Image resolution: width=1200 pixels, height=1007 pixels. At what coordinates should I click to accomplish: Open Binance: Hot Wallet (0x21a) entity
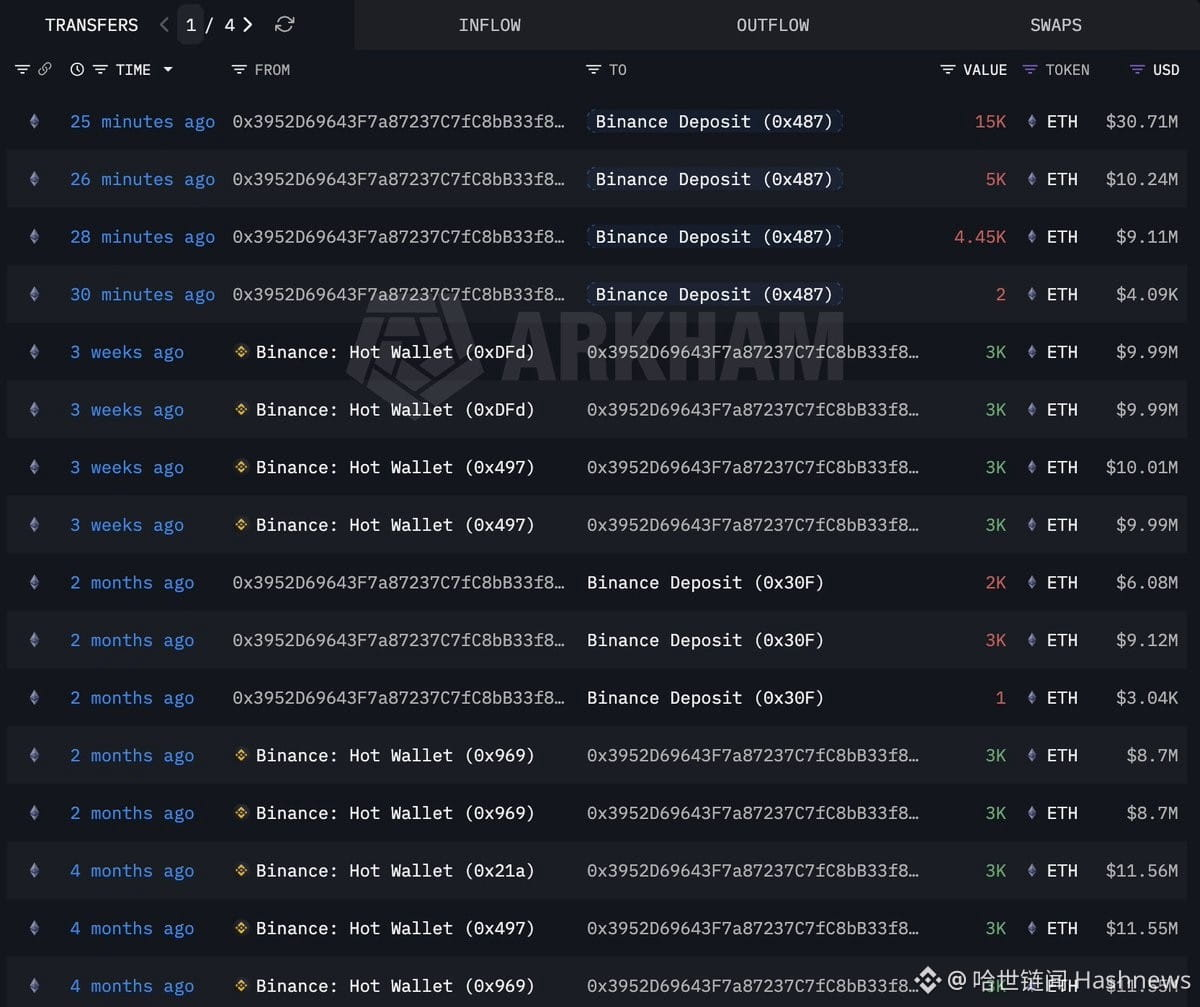click(395, 871)
